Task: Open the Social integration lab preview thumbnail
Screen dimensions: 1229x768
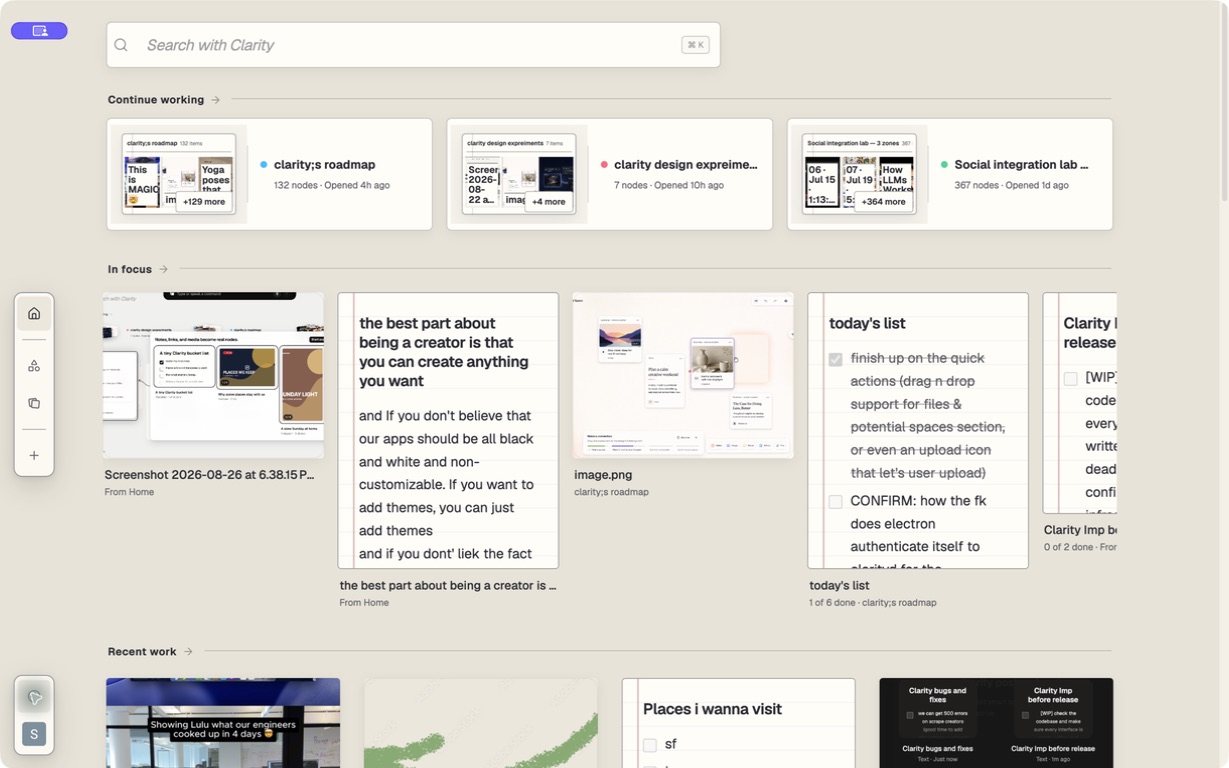Action: click(859, 174)
